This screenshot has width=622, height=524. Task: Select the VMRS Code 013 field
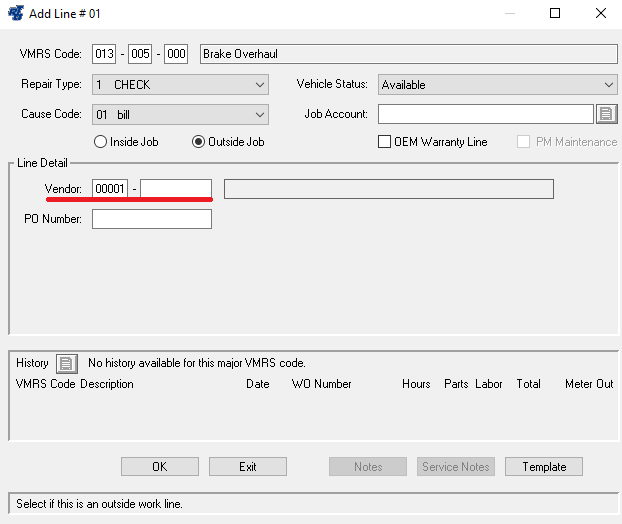tap(104, 55)
